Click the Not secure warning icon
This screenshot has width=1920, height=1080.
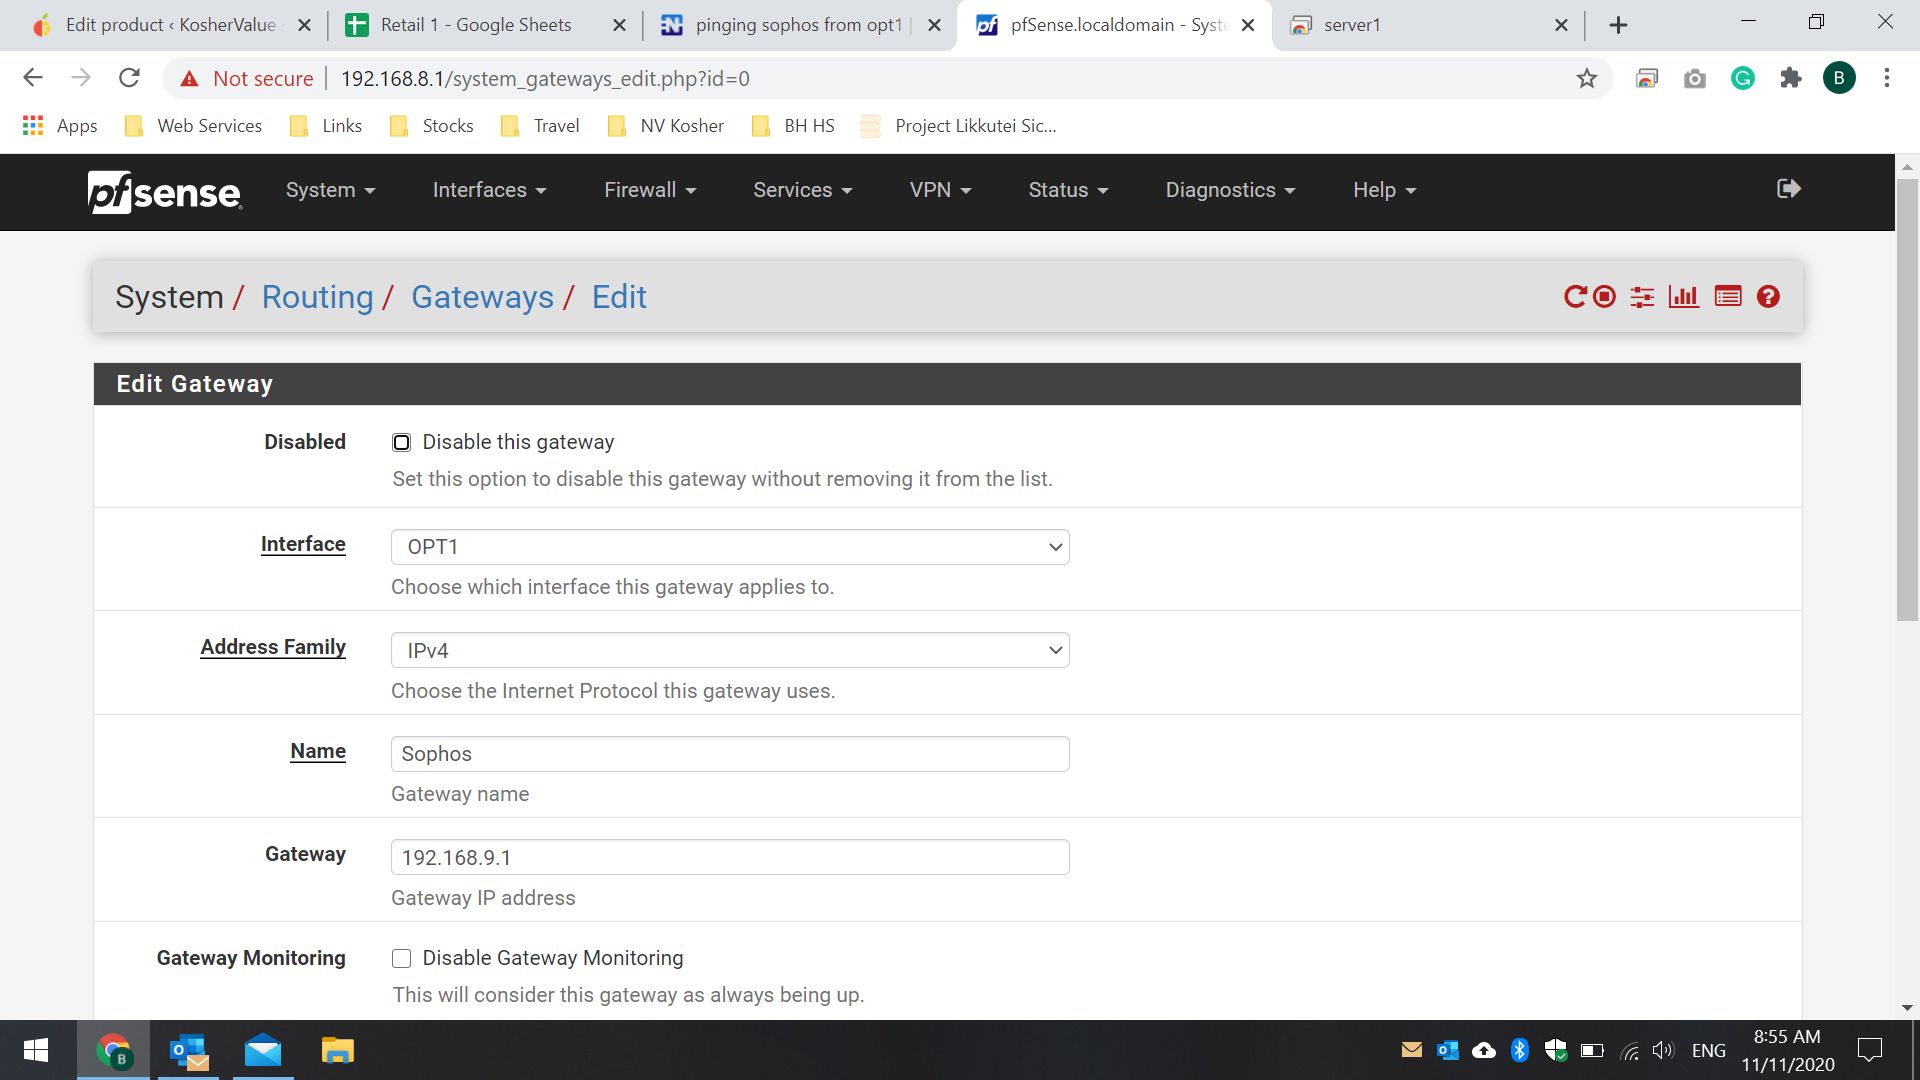coord(190,78)
